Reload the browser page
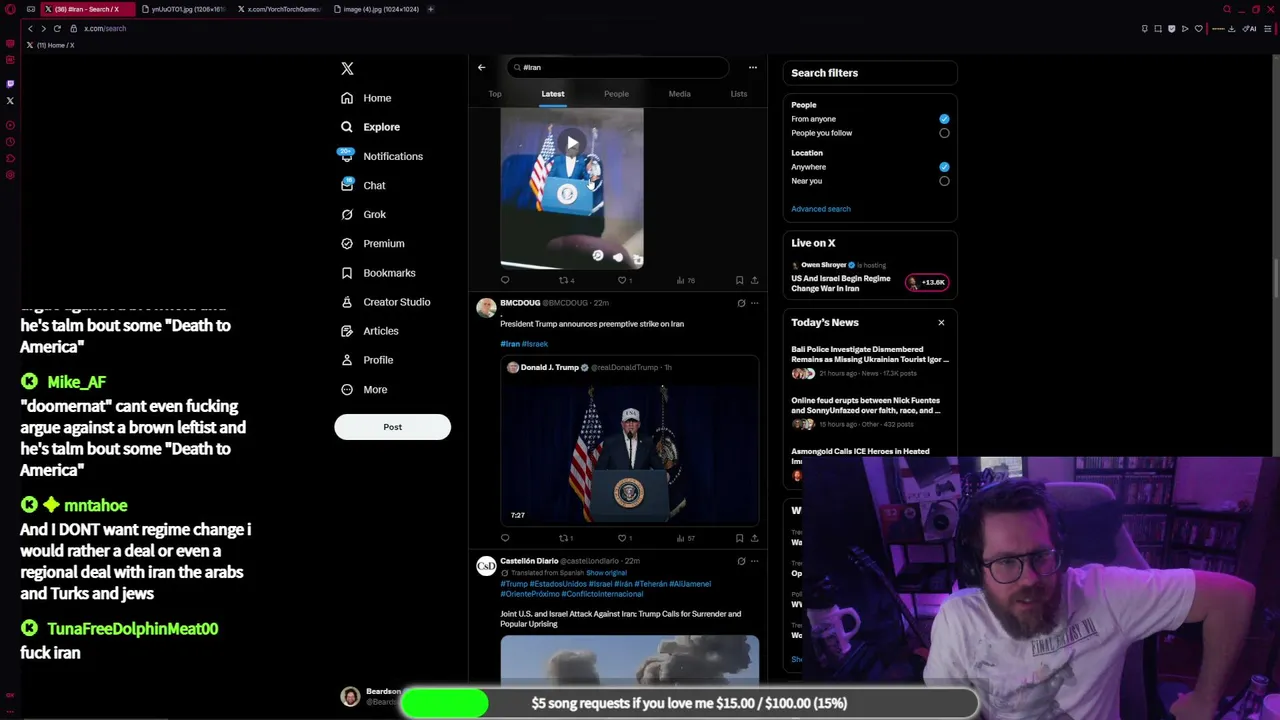1280x720 pixels. click(57, 28)
